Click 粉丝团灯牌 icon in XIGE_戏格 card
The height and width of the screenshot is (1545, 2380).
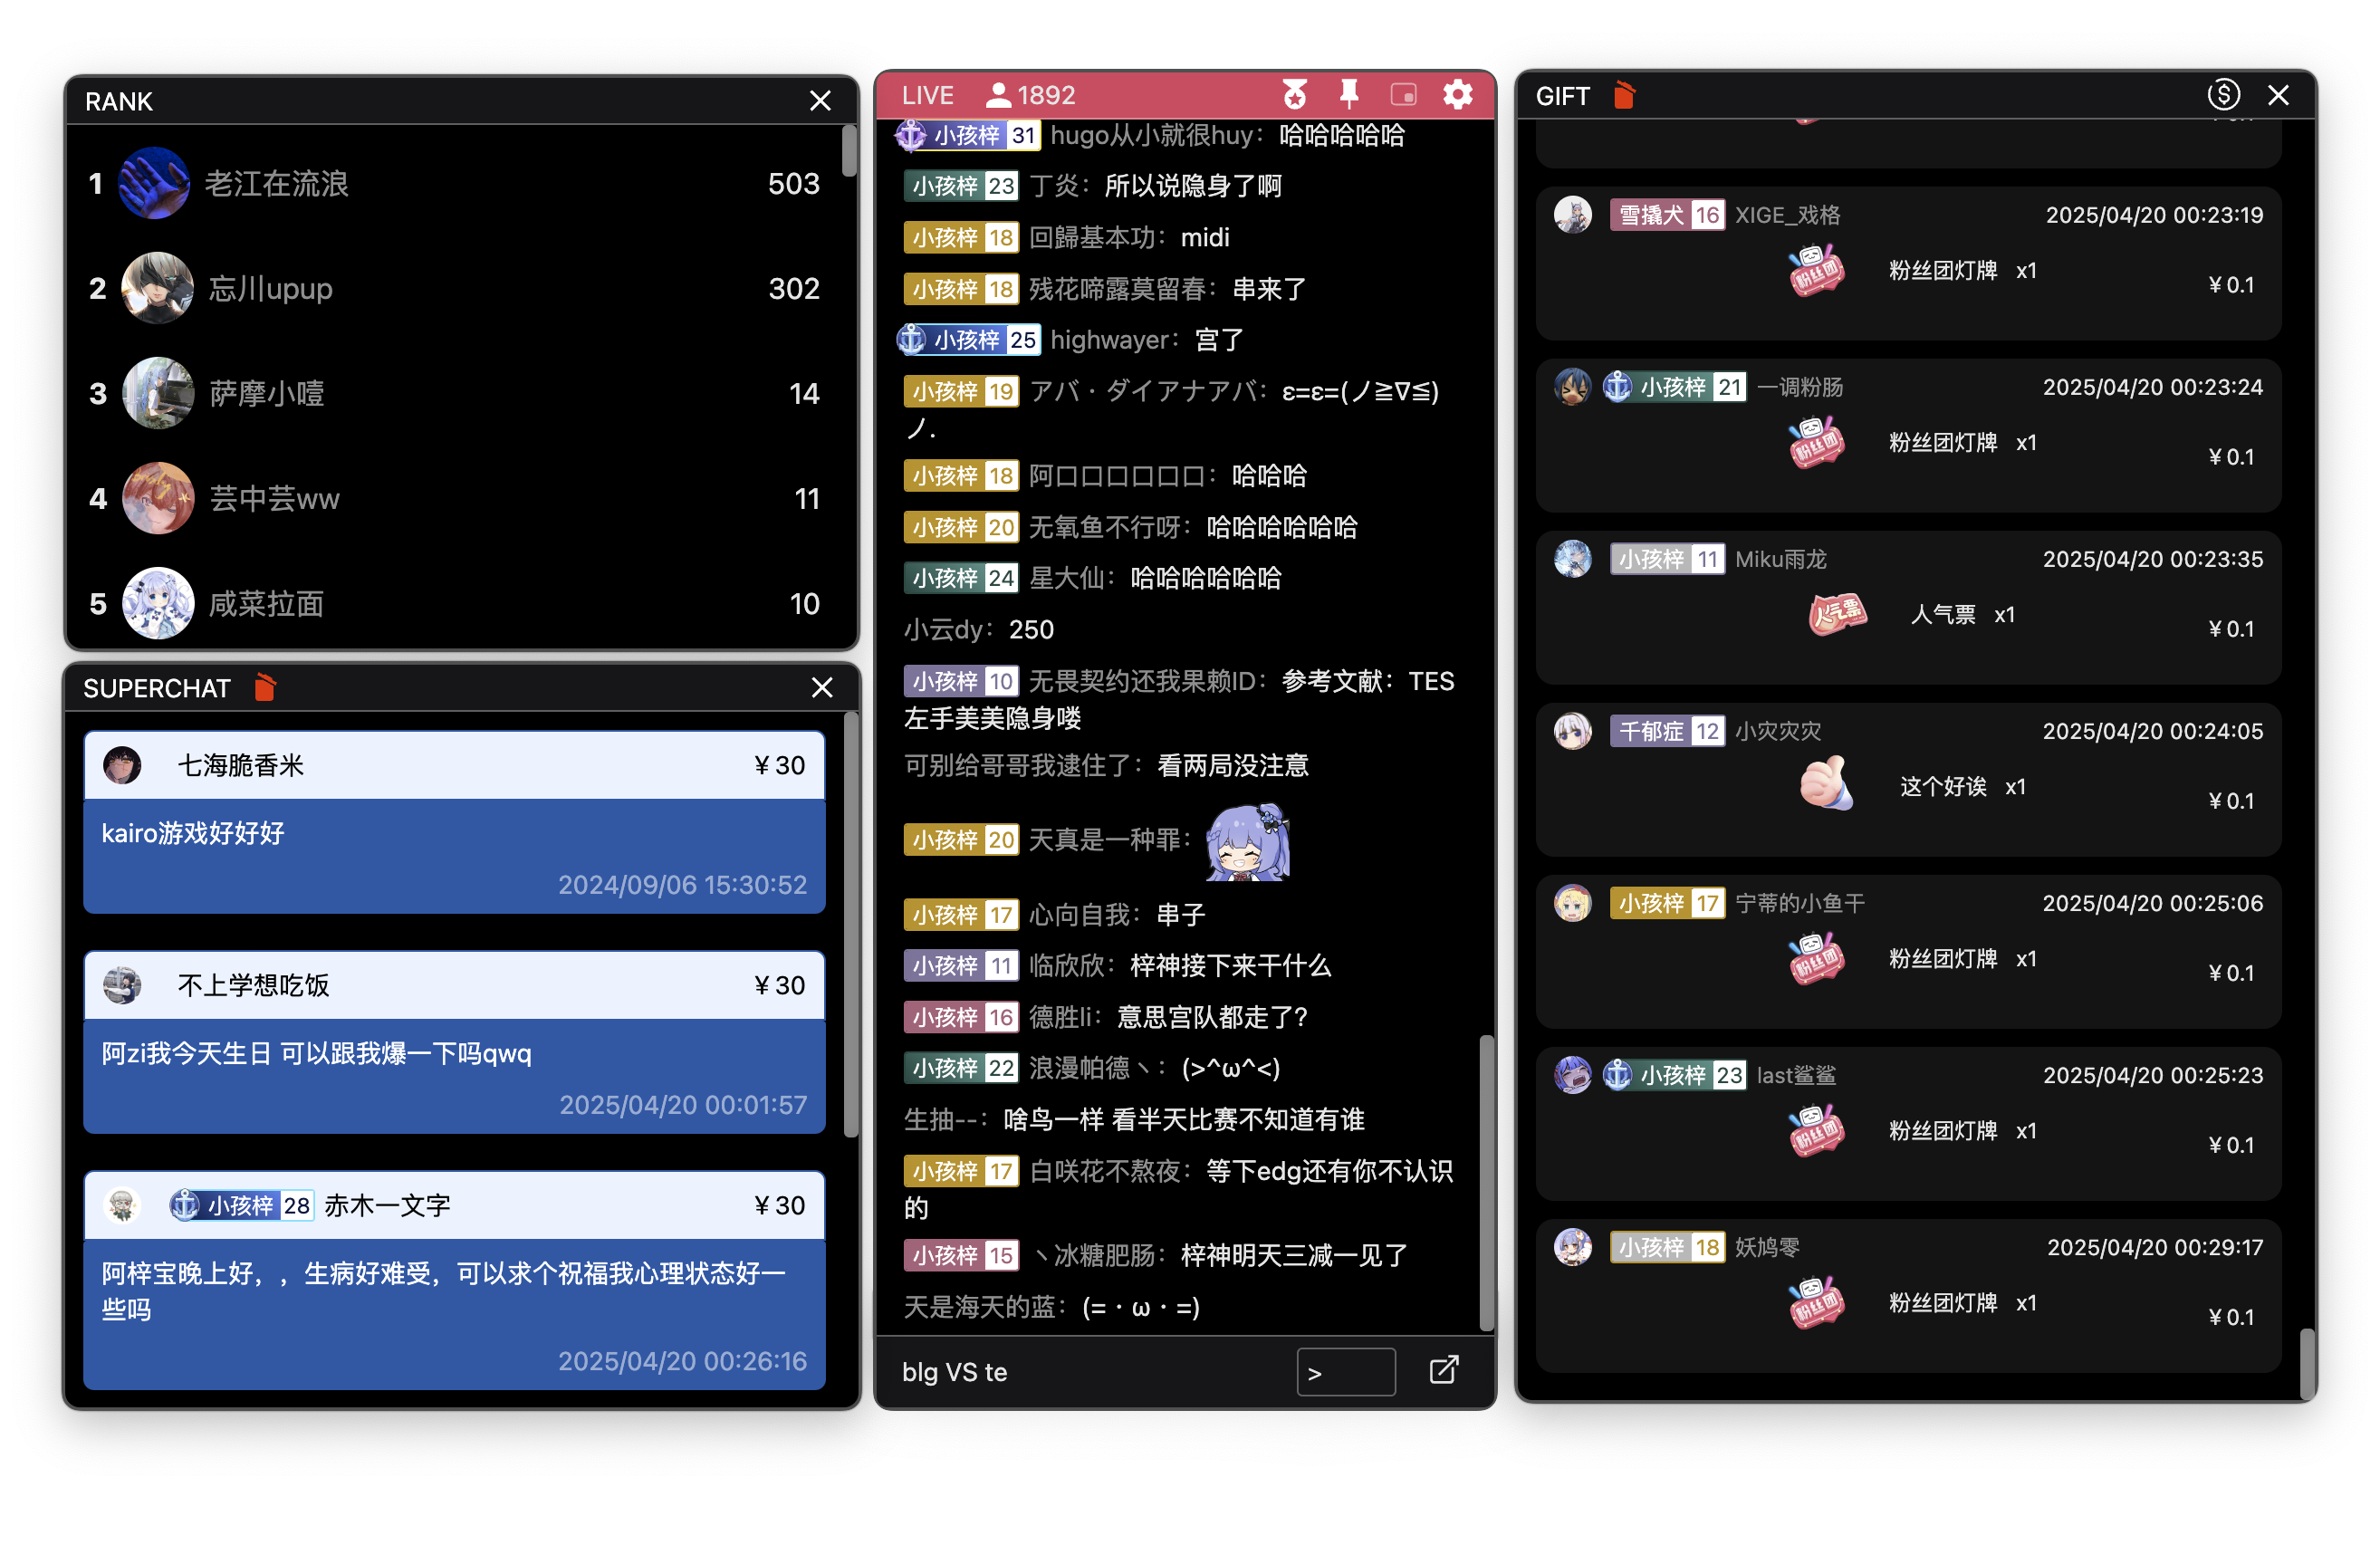[1816, 270]
